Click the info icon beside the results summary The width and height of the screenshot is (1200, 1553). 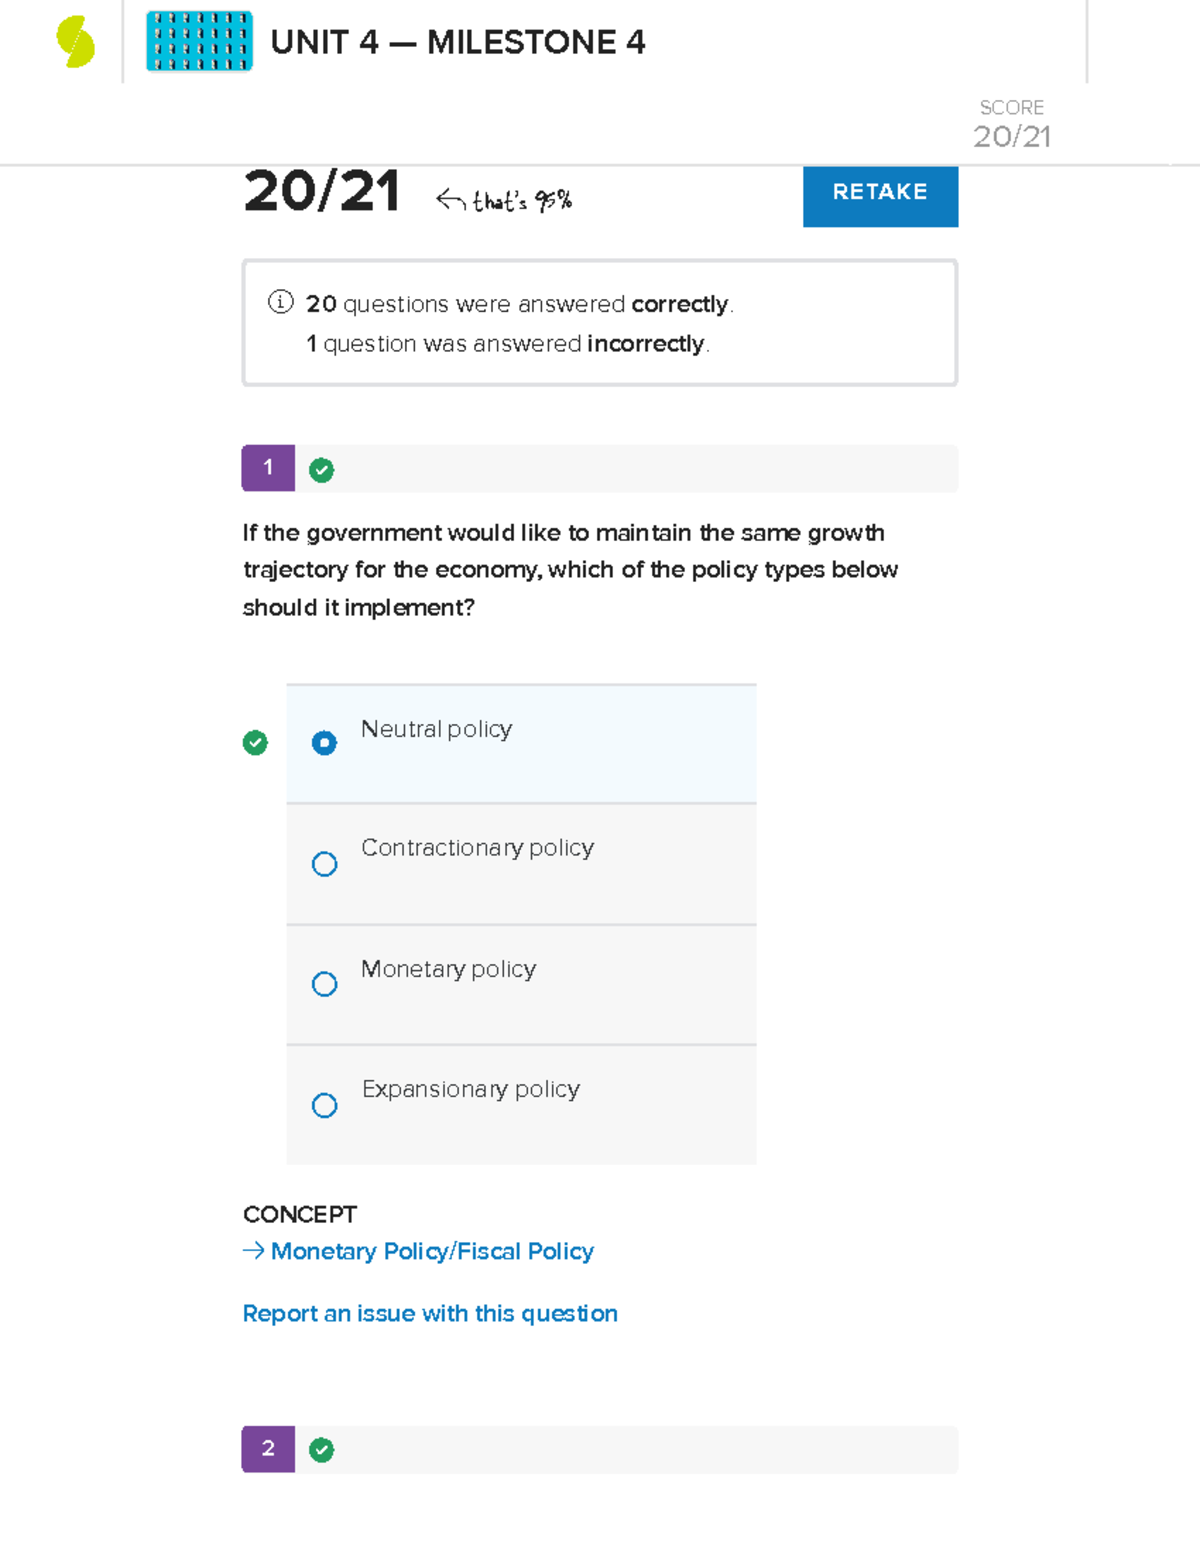(279, 302)
